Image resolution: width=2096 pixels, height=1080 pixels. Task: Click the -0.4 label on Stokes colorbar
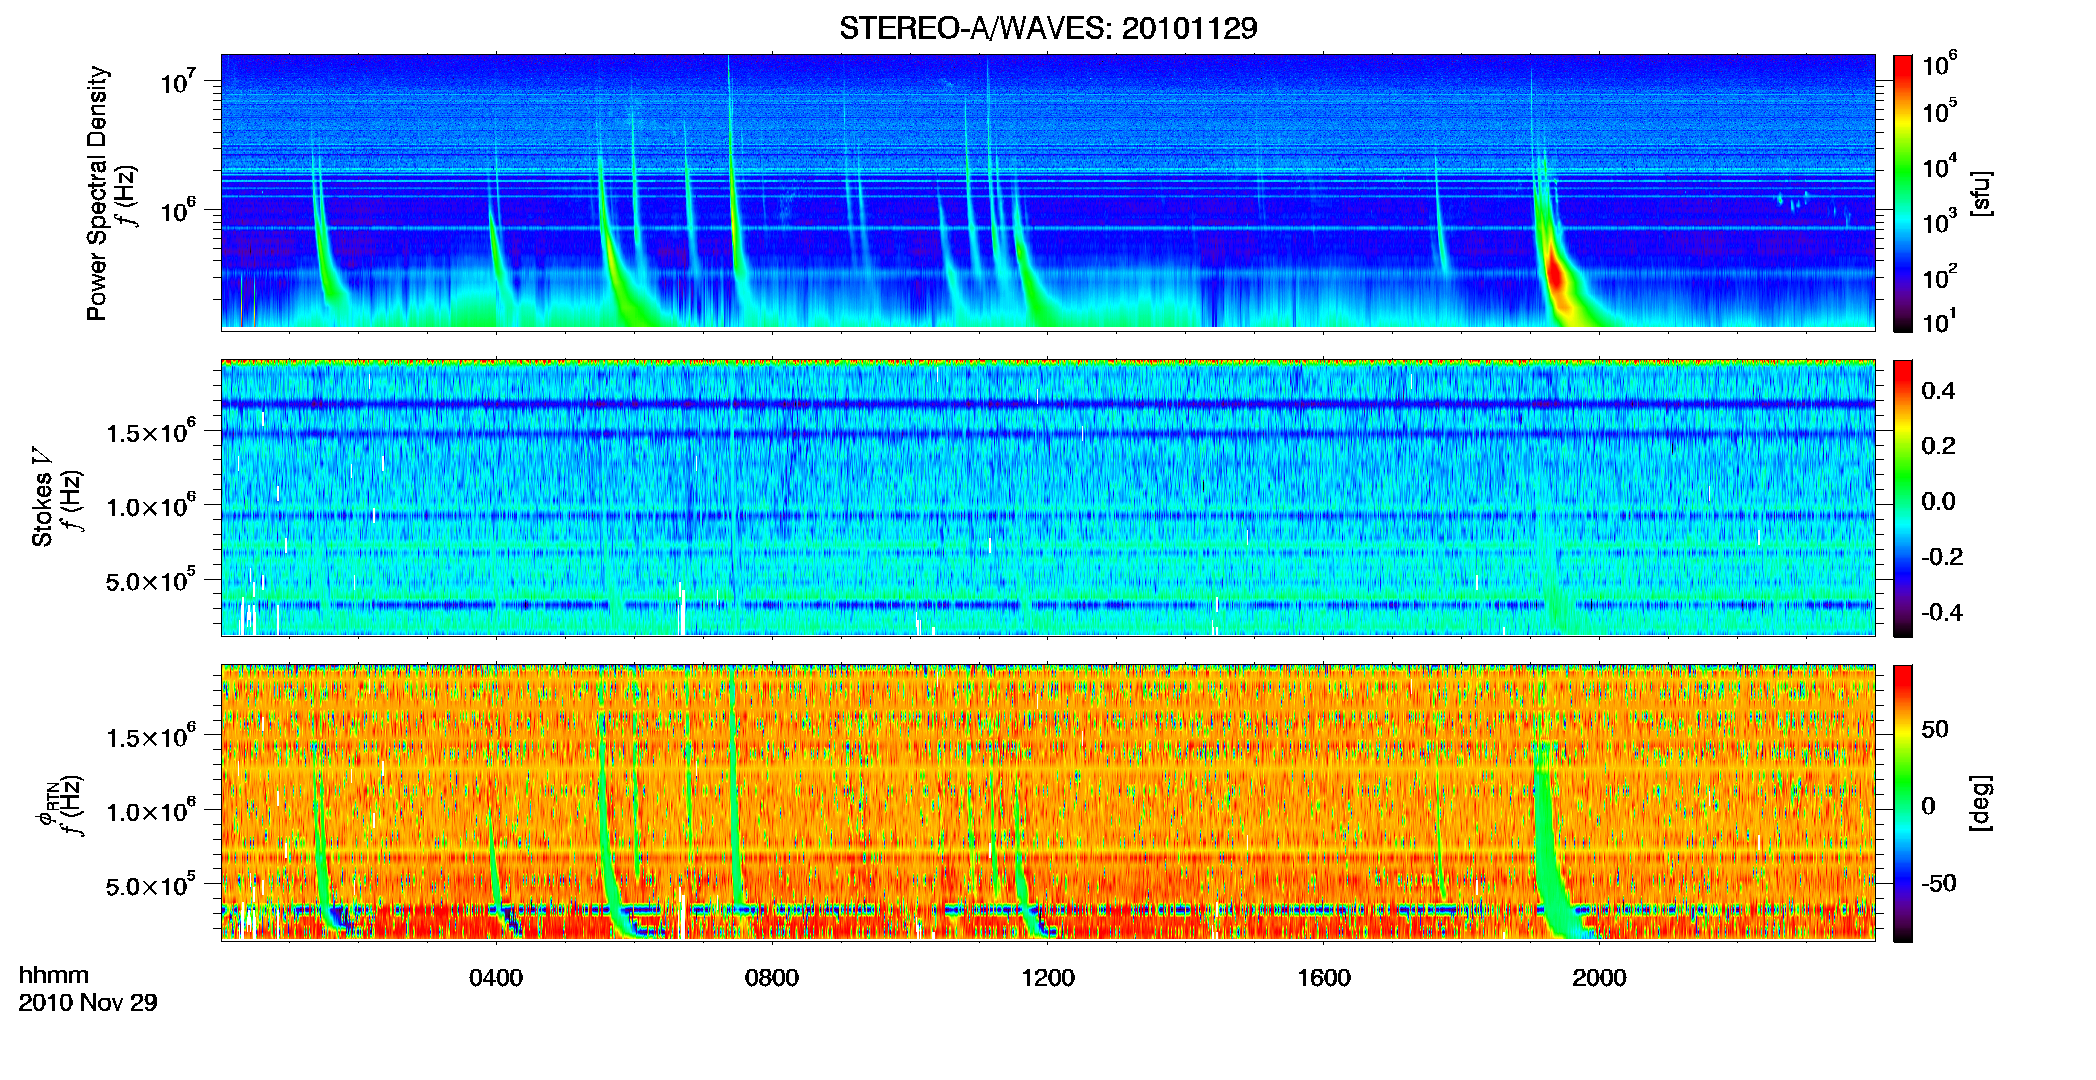[x=1942, y=613]
